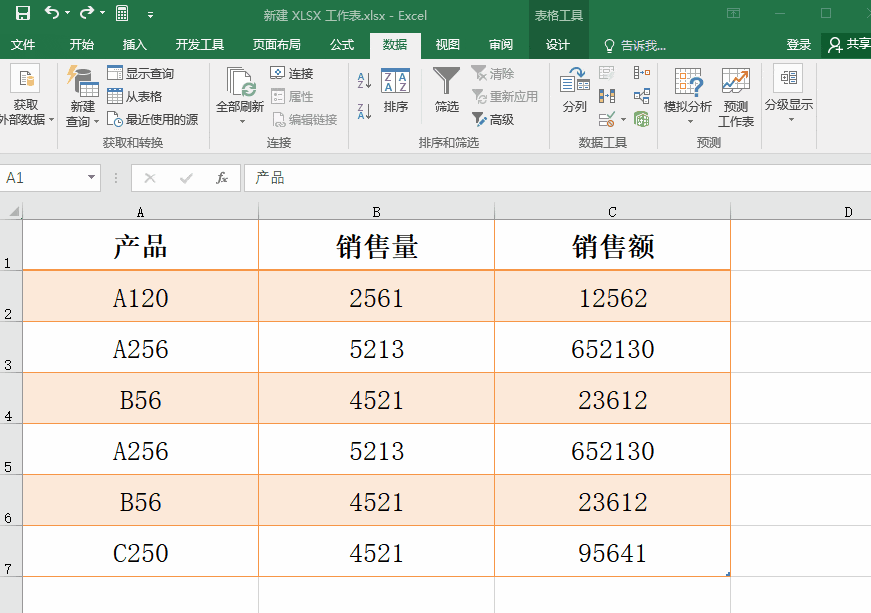Image resolution: width=871 pixels, height=613 pixels.
Task: Switch to the 页面布局 ribbon tab
Action: coord(277,45)
